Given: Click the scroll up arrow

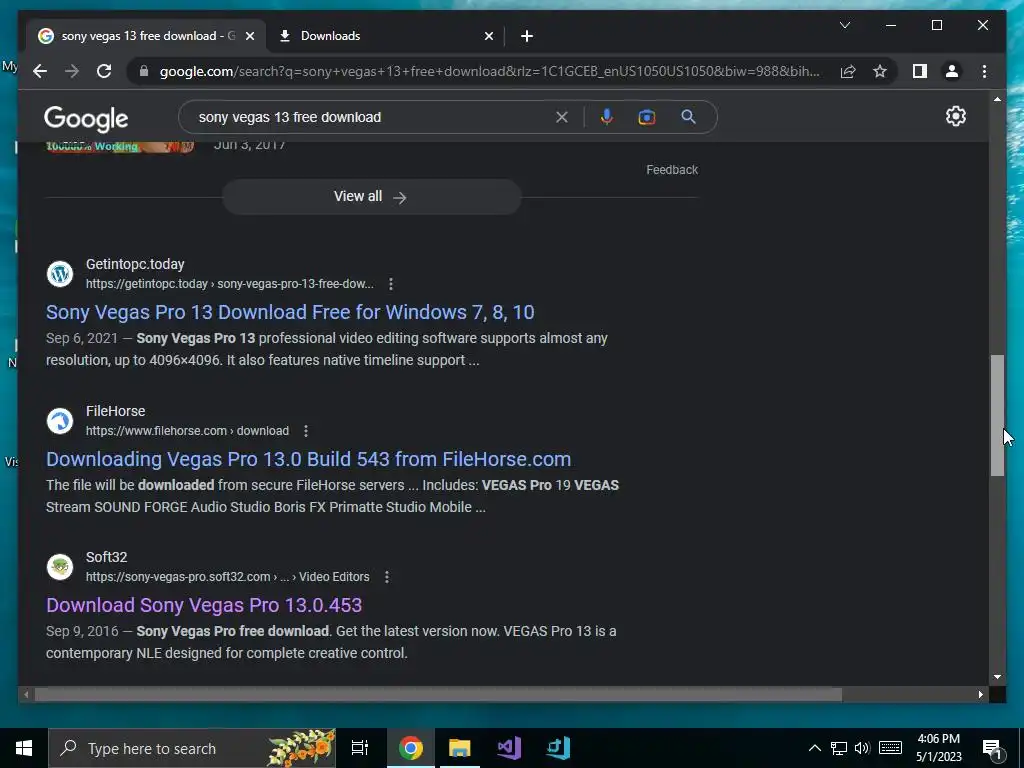Looking at the screenshot, I should 997,99.
